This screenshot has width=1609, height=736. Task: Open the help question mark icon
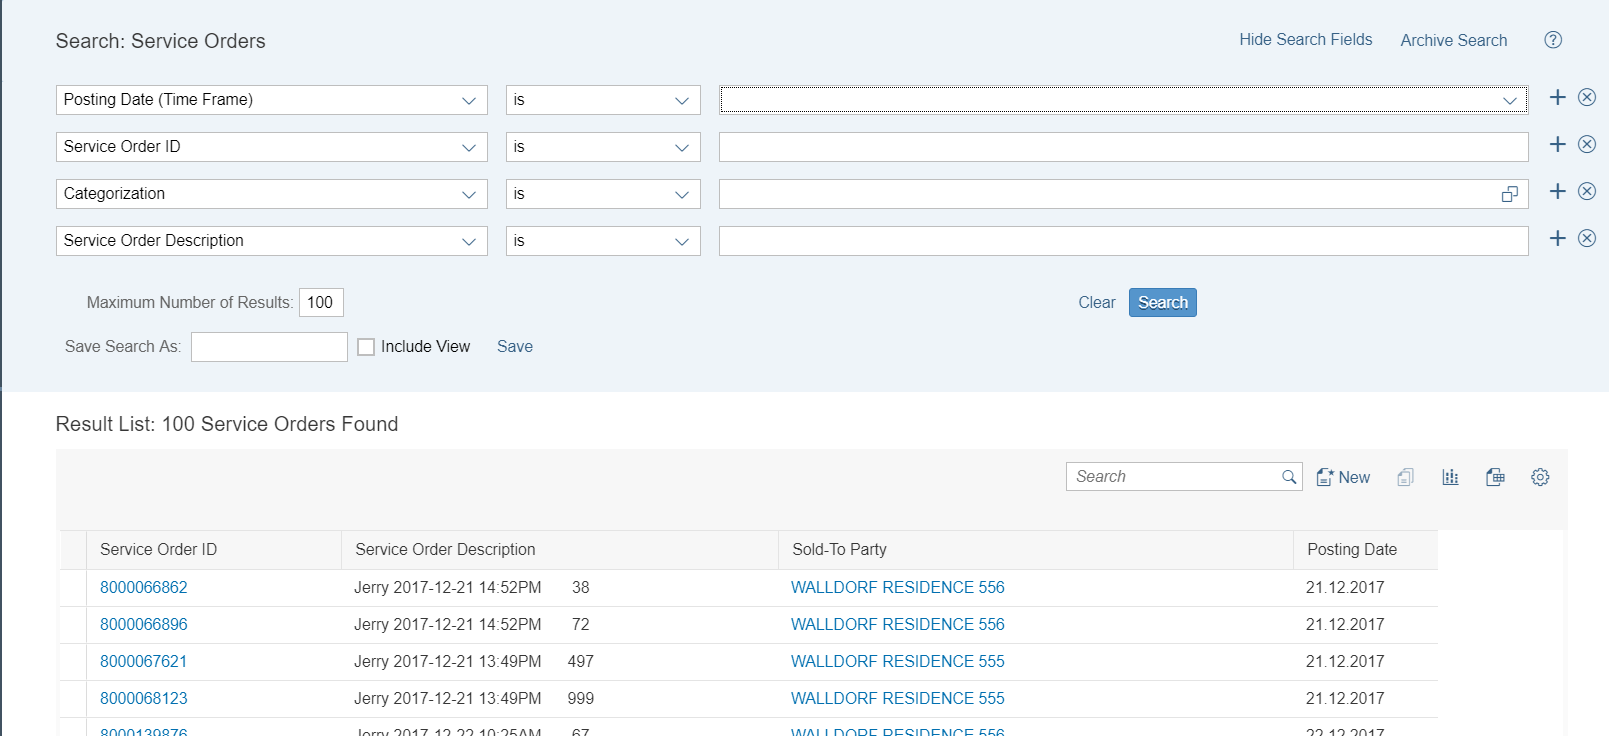1553,40
